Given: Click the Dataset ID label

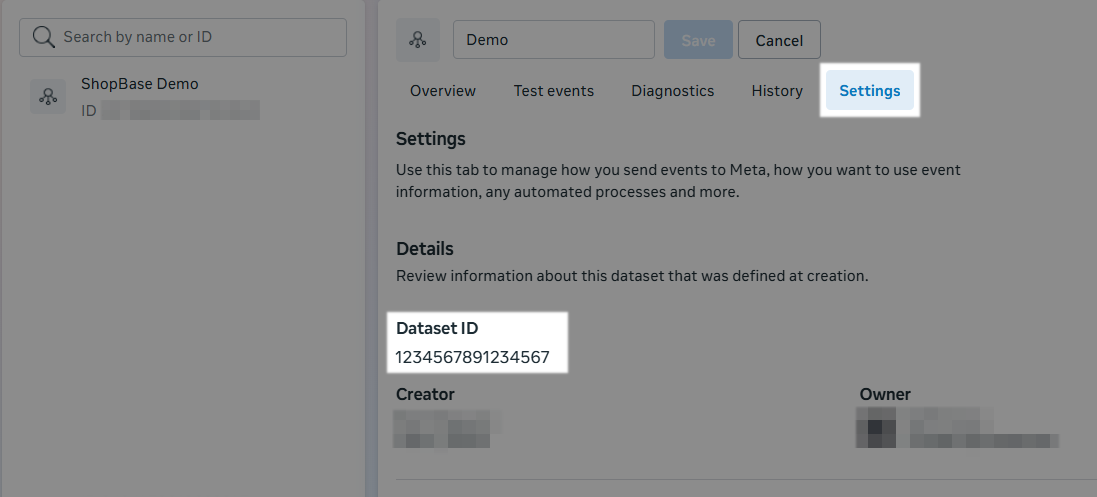Looking at the screenshot, I should coord(436,328).
